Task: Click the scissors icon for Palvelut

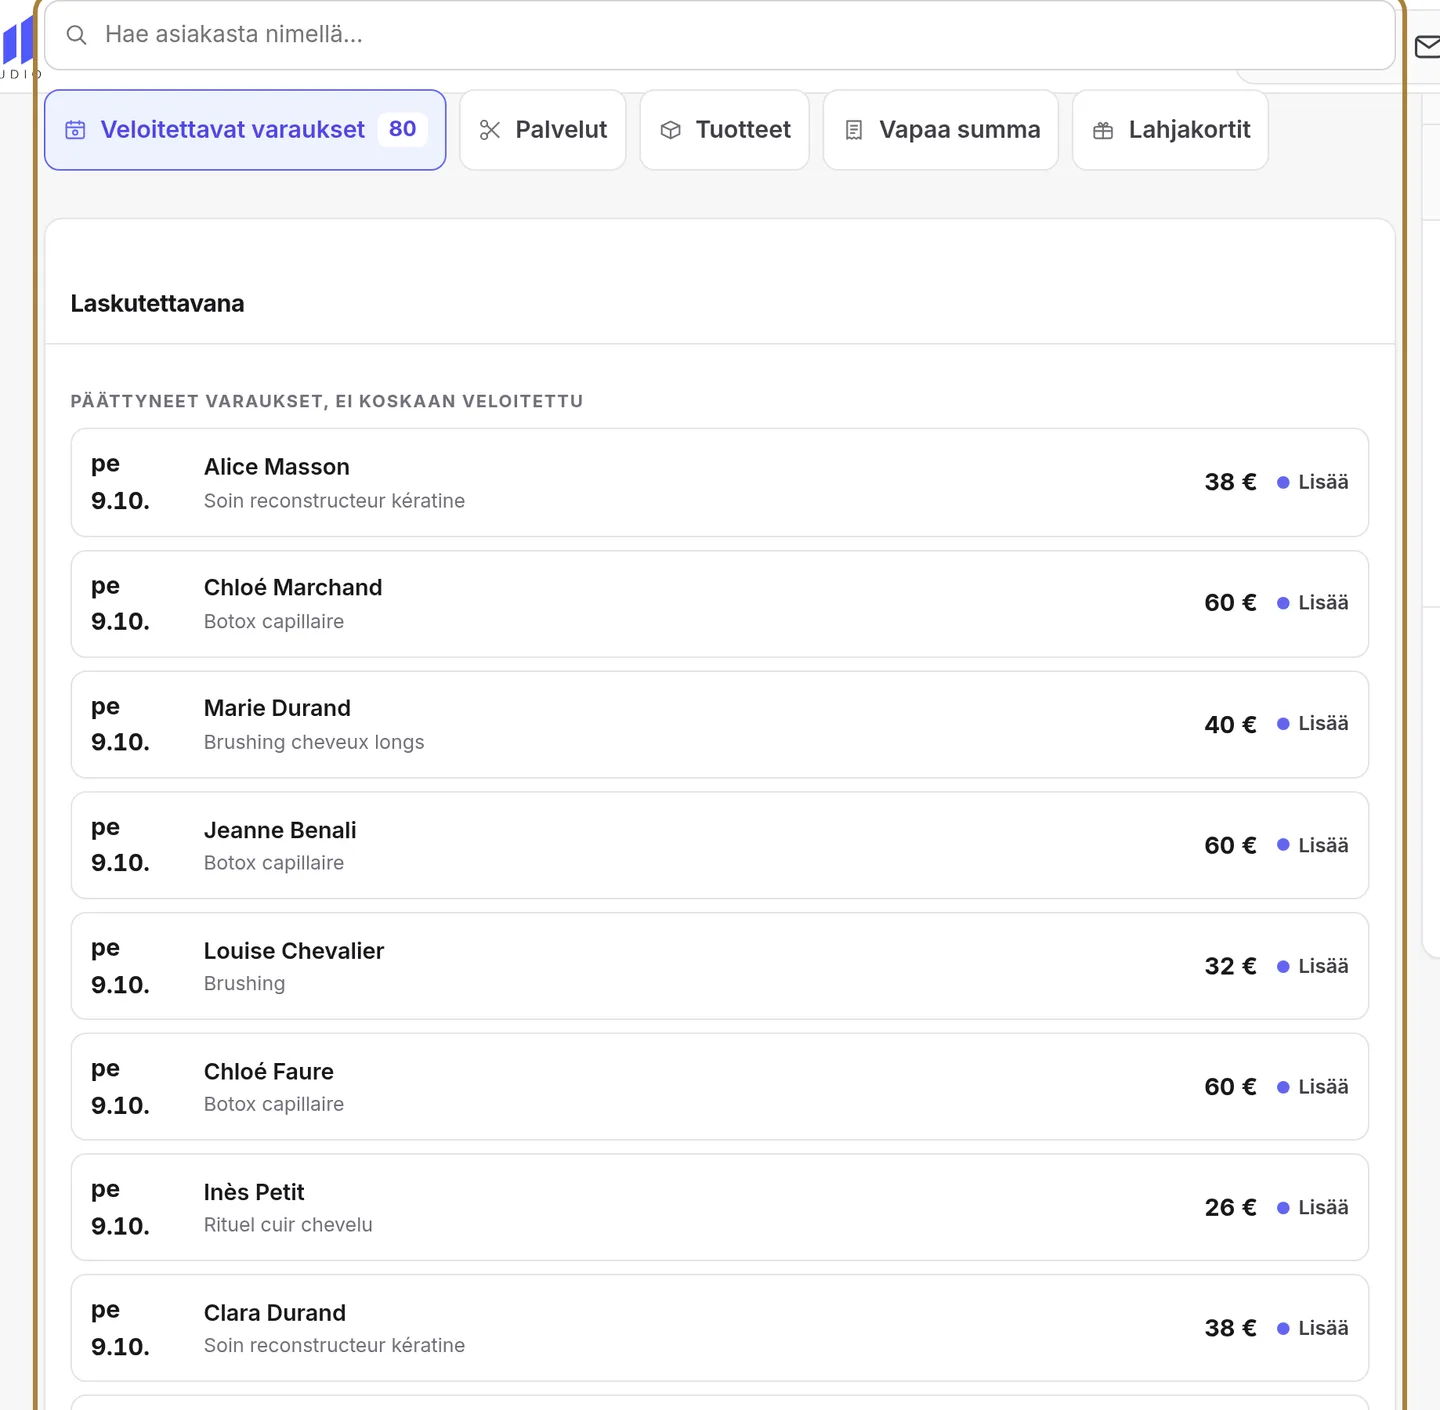Action: pyautogui.click(x=490, y=130)
